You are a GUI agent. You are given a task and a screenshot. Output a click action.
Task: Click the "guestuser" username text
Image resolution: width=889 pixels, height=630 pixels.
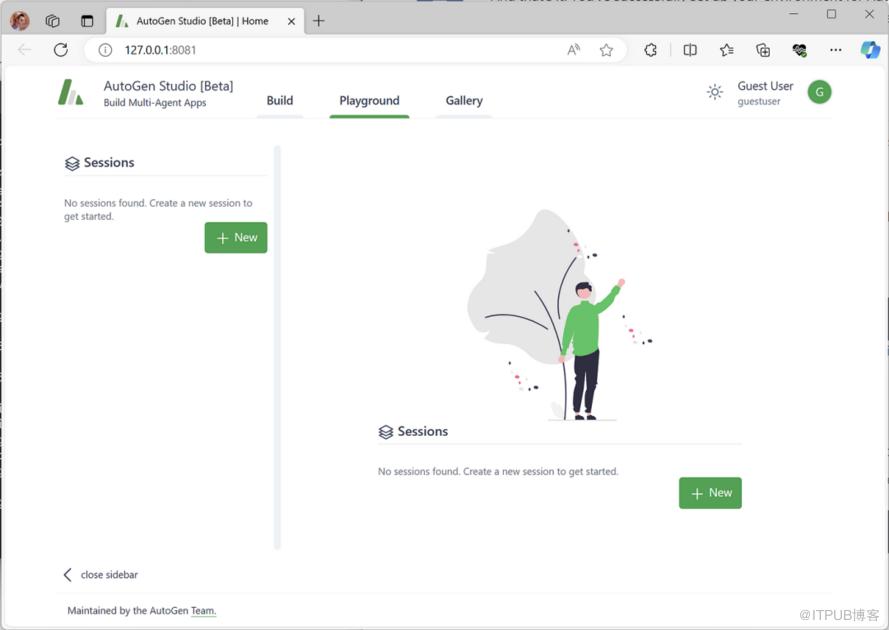click(x=759, y=102)
